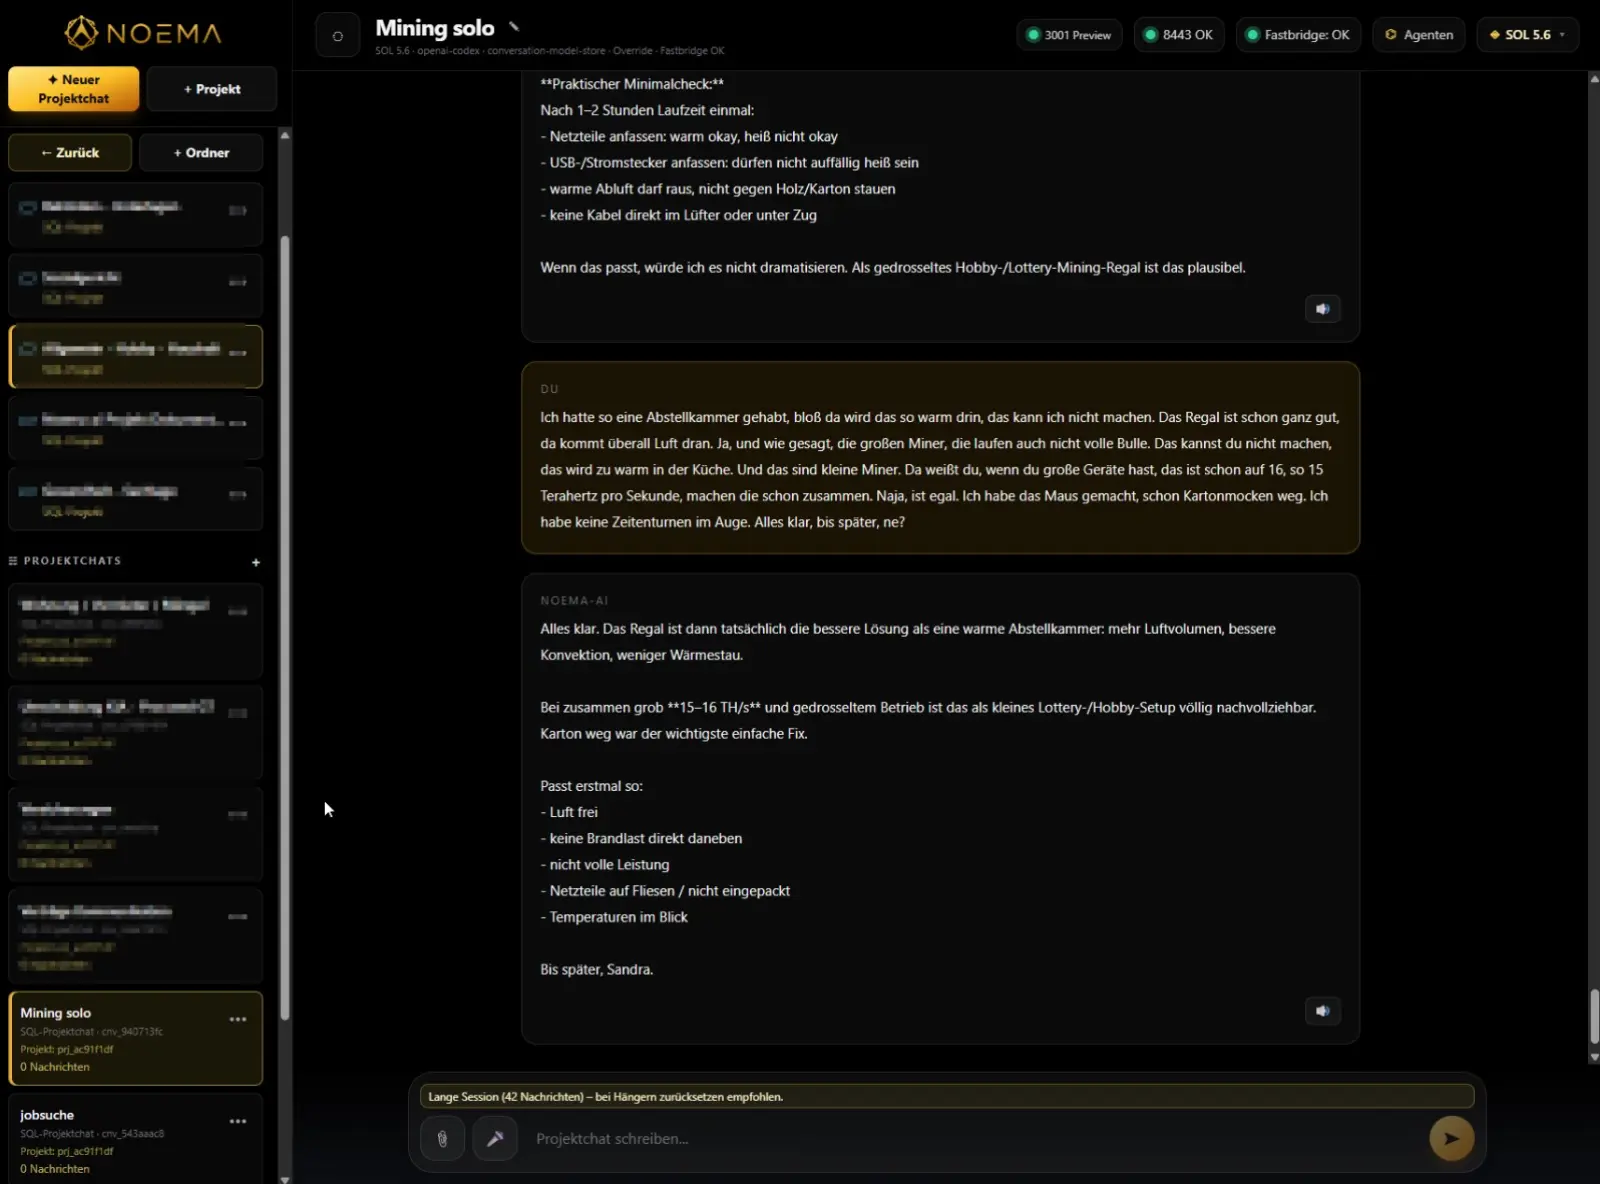
Task: Click the pencil icon next to Mining solo title
Action: (x=514, y=27)
